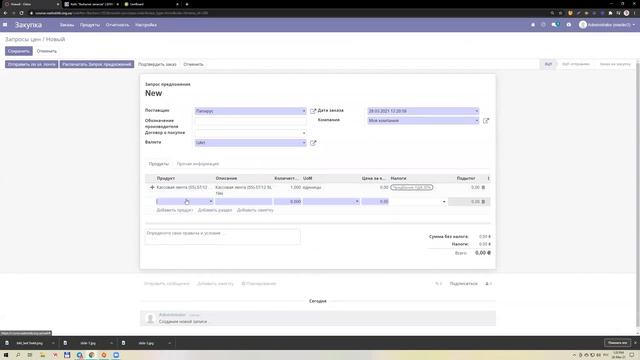
Task: Expand the Поставщик dropdown
Action: coord(303,111)
